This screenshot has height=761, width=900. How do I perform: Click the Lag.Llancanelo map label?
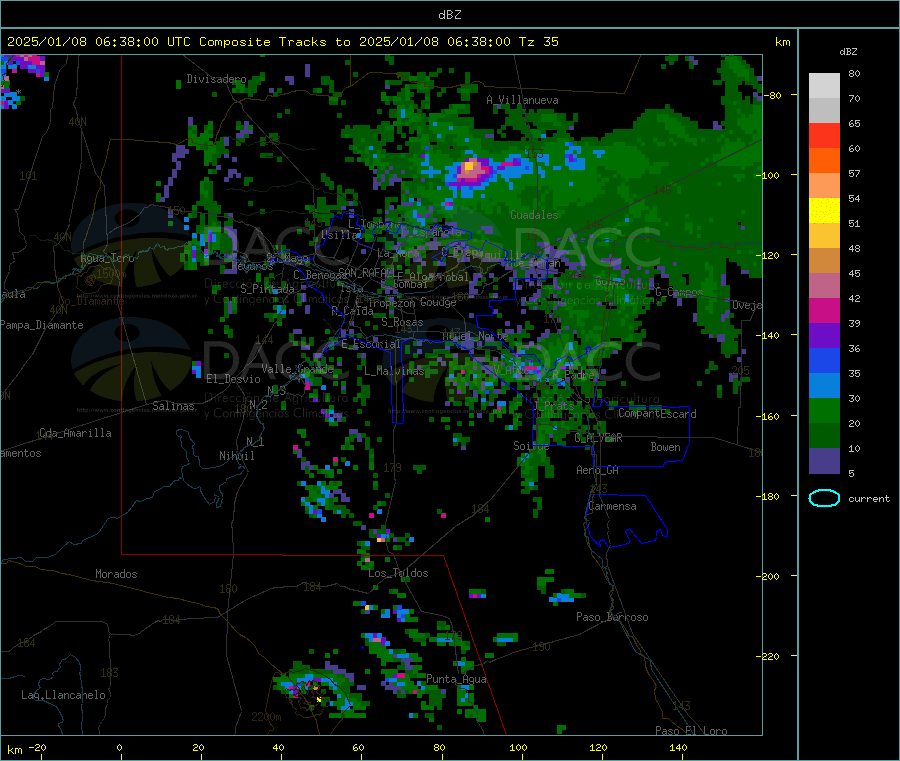[63, 695]
